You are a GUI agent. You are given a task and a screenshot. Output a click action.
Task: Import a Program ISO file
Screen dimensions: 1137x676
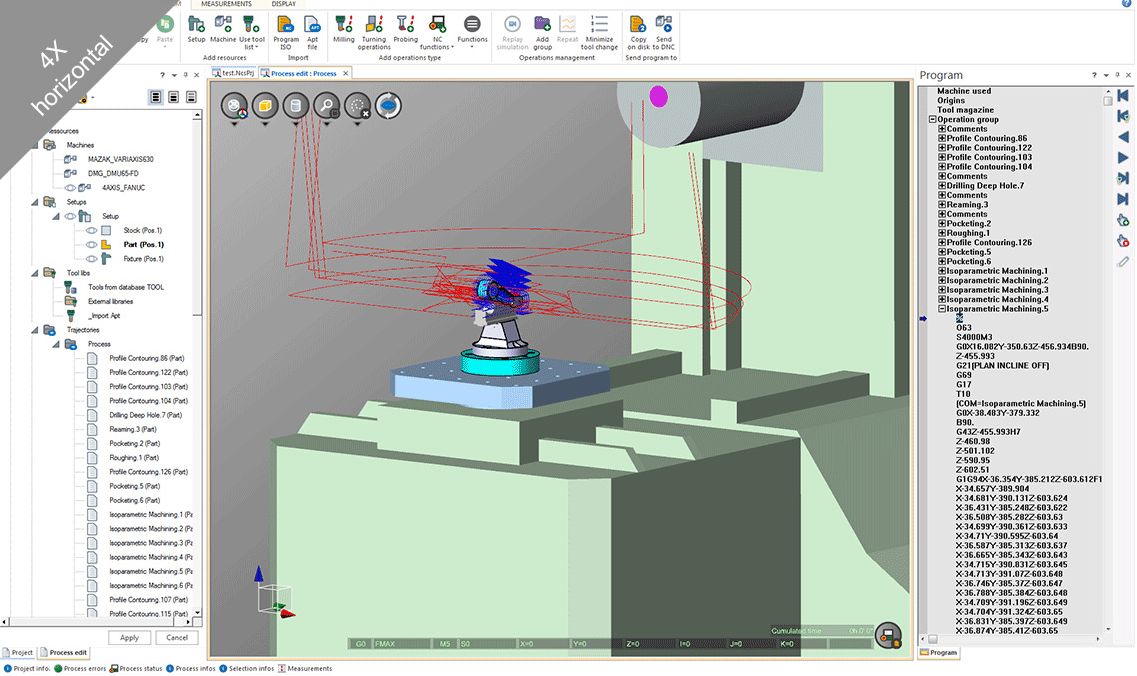pos(286,29)
